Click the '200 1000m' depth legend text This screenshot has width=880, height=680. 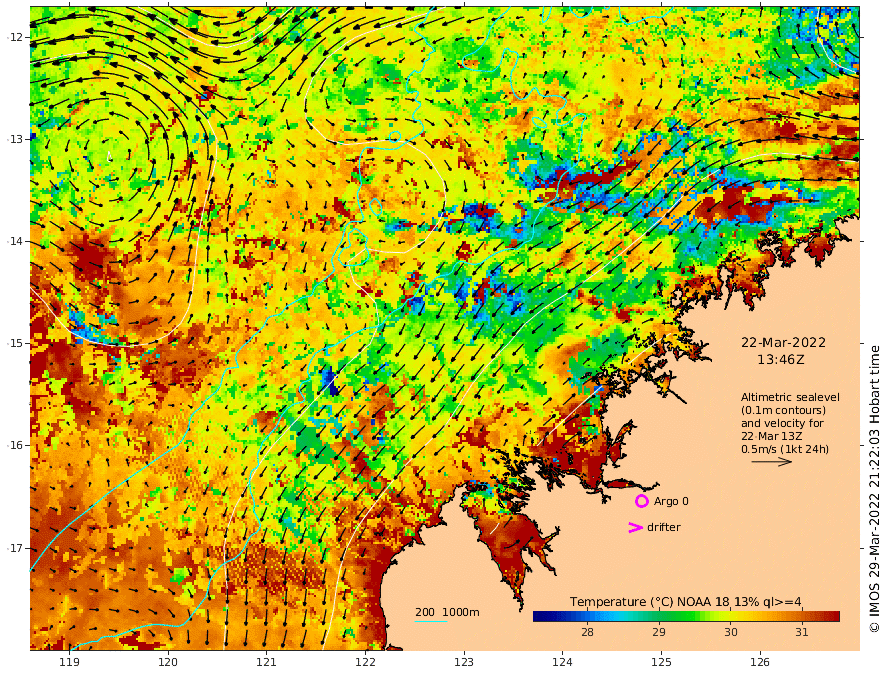click(447, 612)
